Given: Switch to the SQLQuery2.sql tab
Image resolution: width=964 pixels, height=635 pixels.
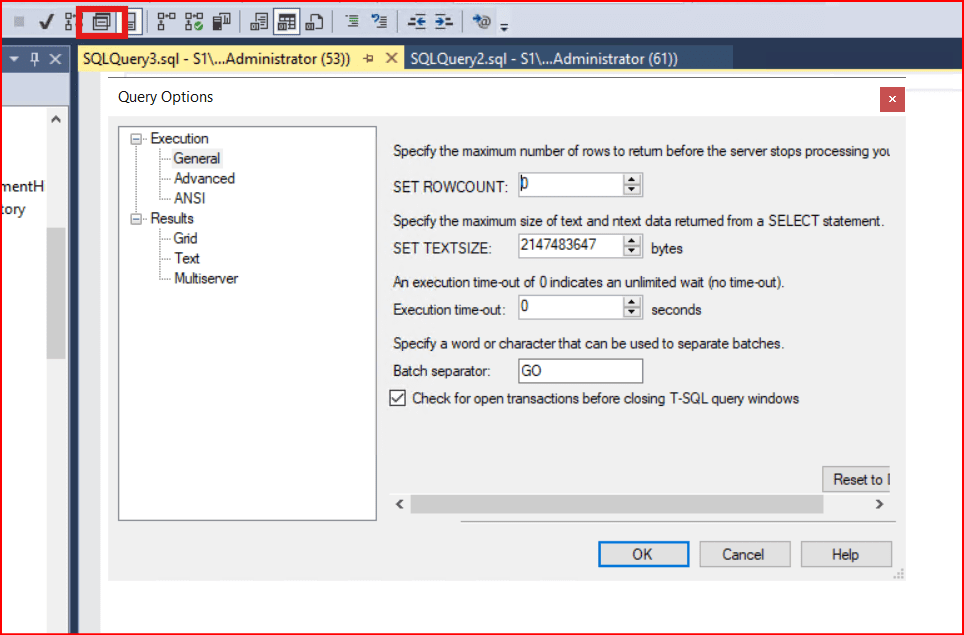Looking at the screenshot, I should pos(543,59).
